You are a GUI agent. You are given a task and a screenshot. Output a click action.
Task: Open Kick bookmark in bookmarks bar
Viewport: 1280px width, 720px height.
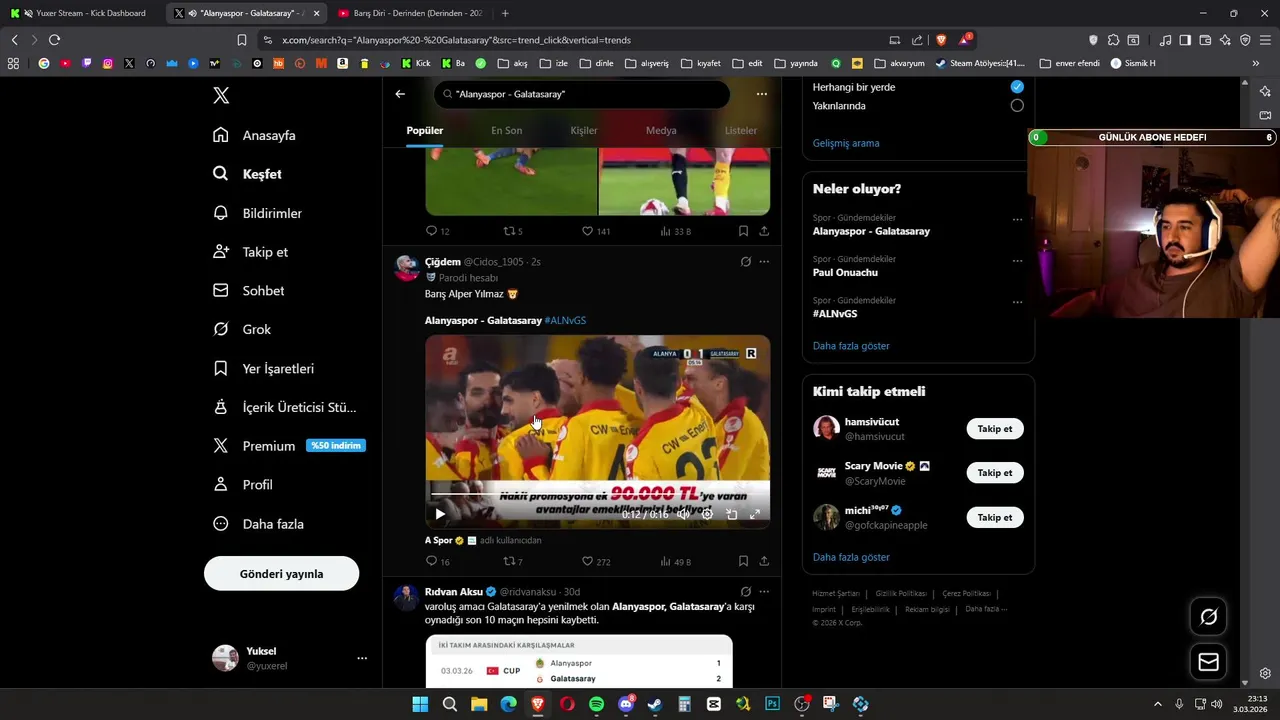pyautogui.click(x=416, y=63)
